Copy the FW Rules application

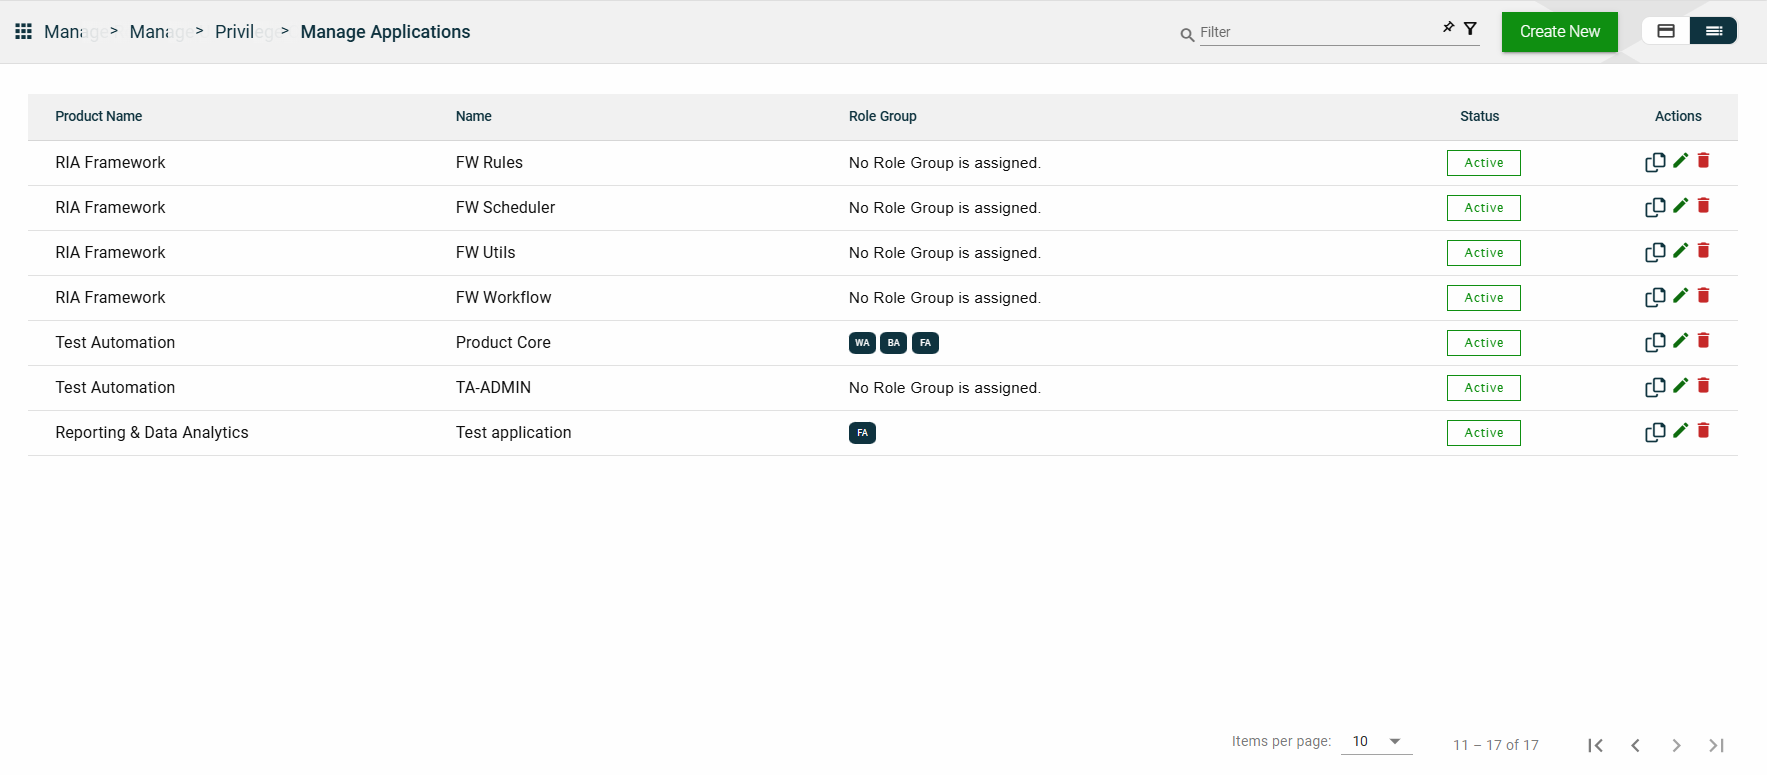1654,162
